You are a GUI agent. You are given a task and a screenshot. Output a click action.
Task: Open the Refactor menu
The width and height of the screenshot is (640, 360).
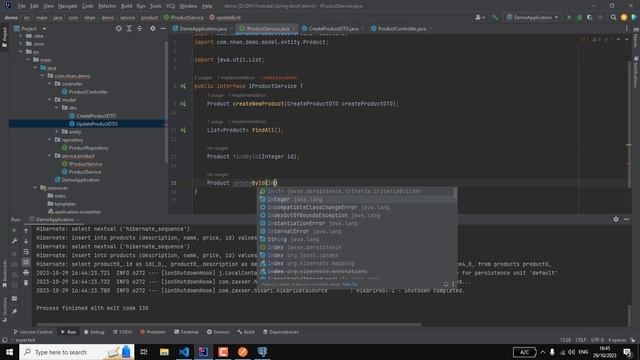(107, 6)
